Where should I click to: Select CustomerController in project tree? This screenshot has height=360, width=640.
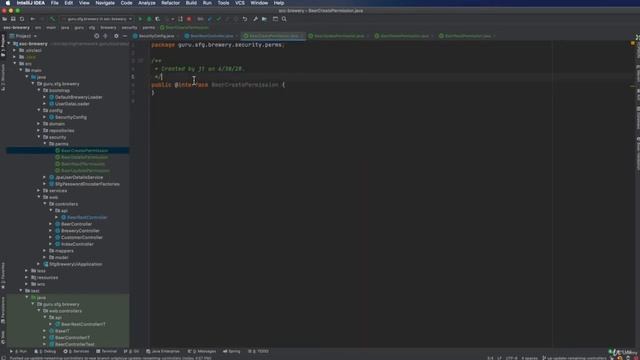[x=82, y=238]
